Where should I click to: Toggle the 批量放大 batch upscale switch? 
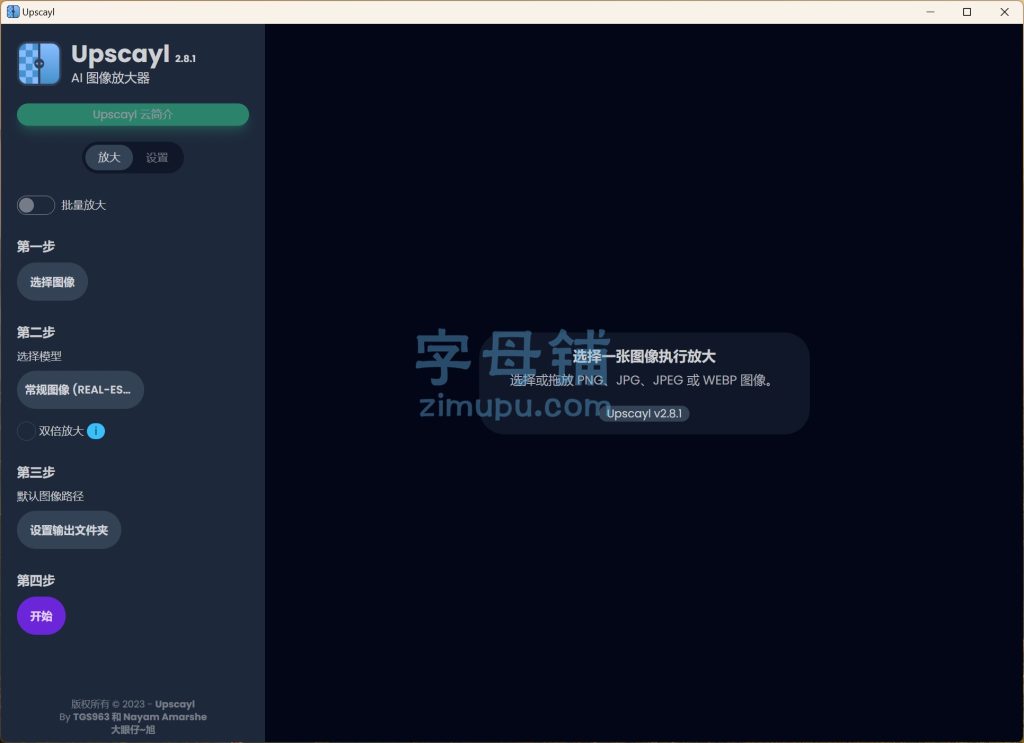point(35,205)
